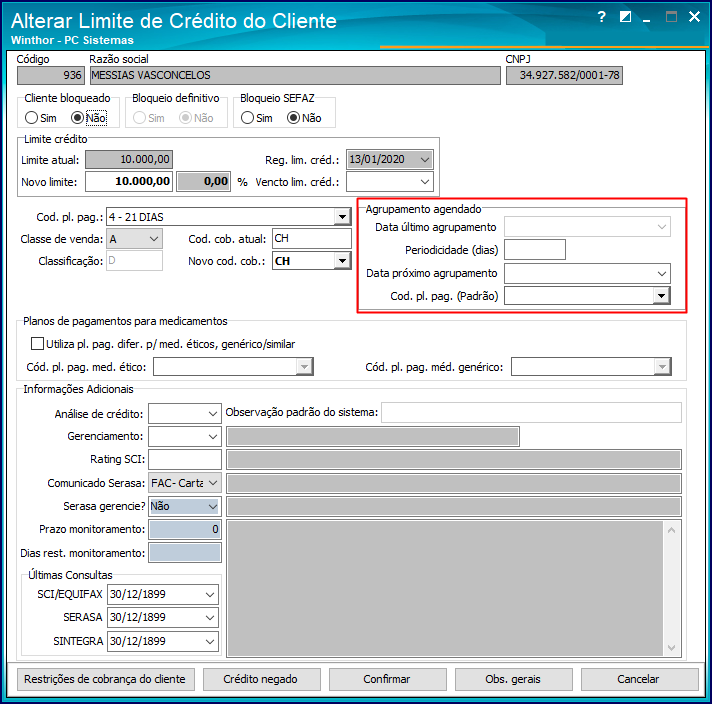Click the large gray observations text area

pos(445,588)
